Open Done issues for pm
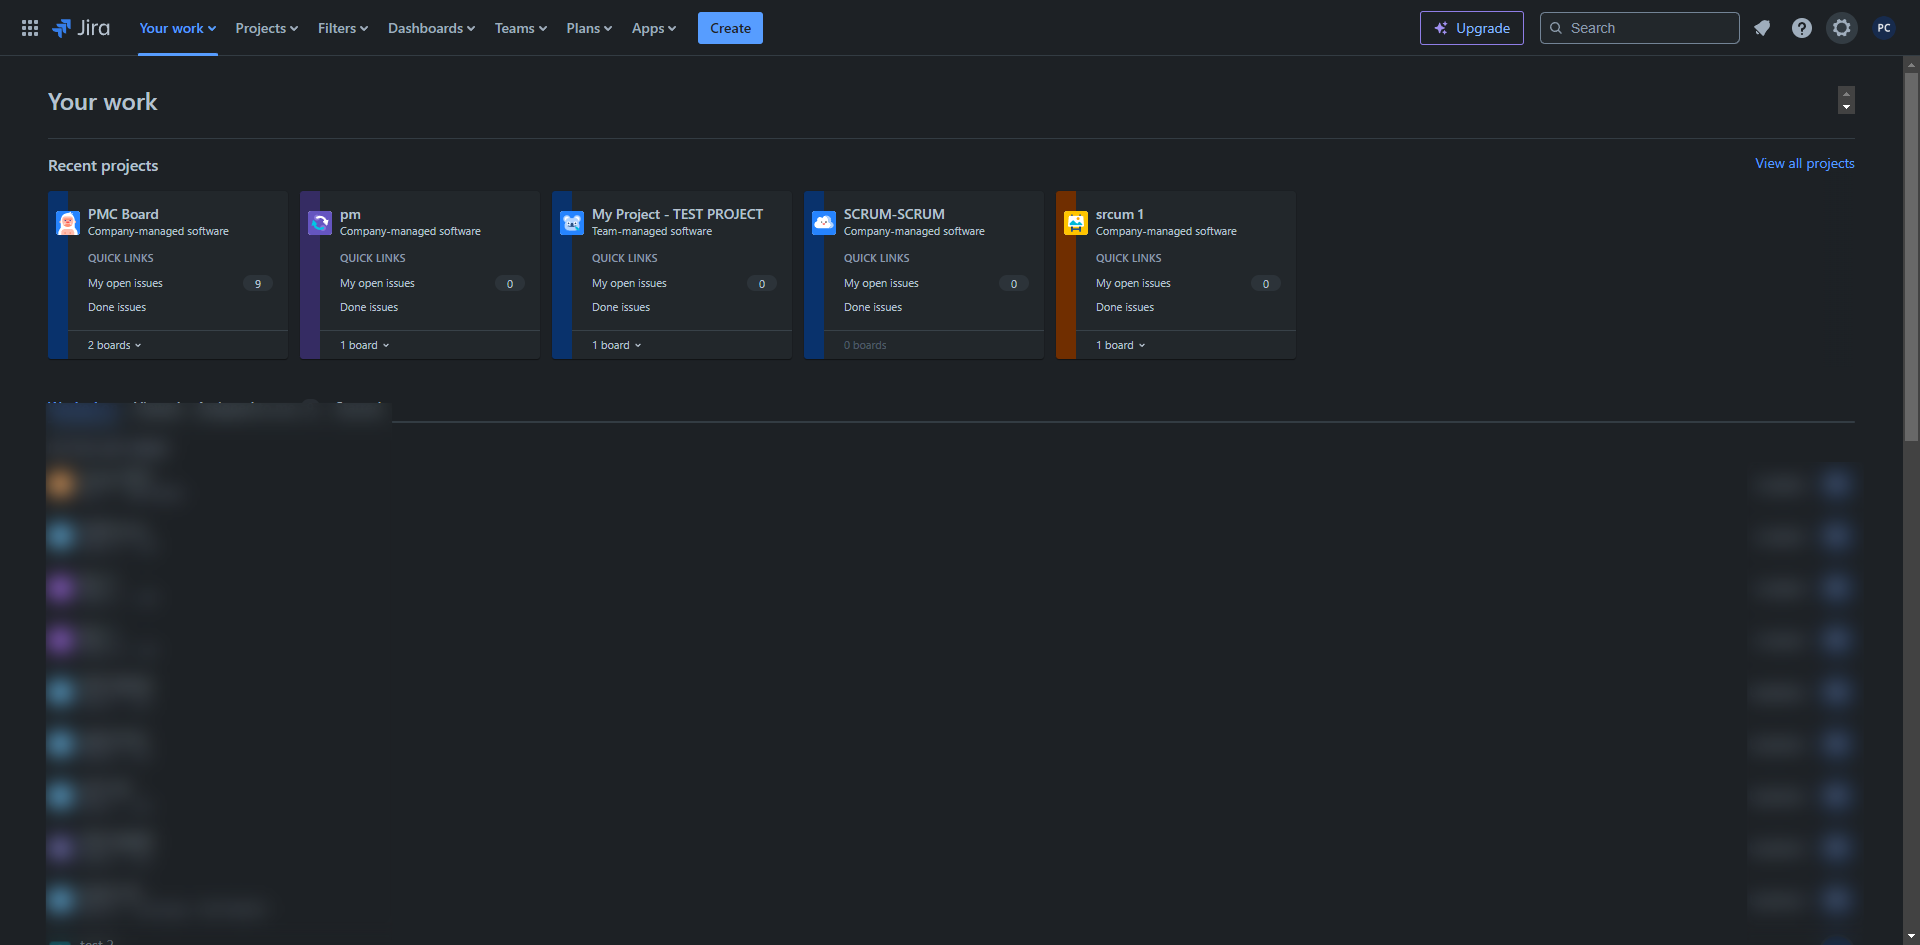1920x945 pixels. (369, 308)
